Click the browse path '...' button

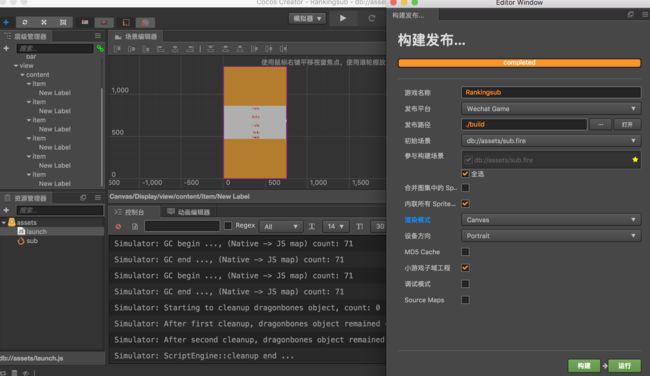tap(600, 124)
